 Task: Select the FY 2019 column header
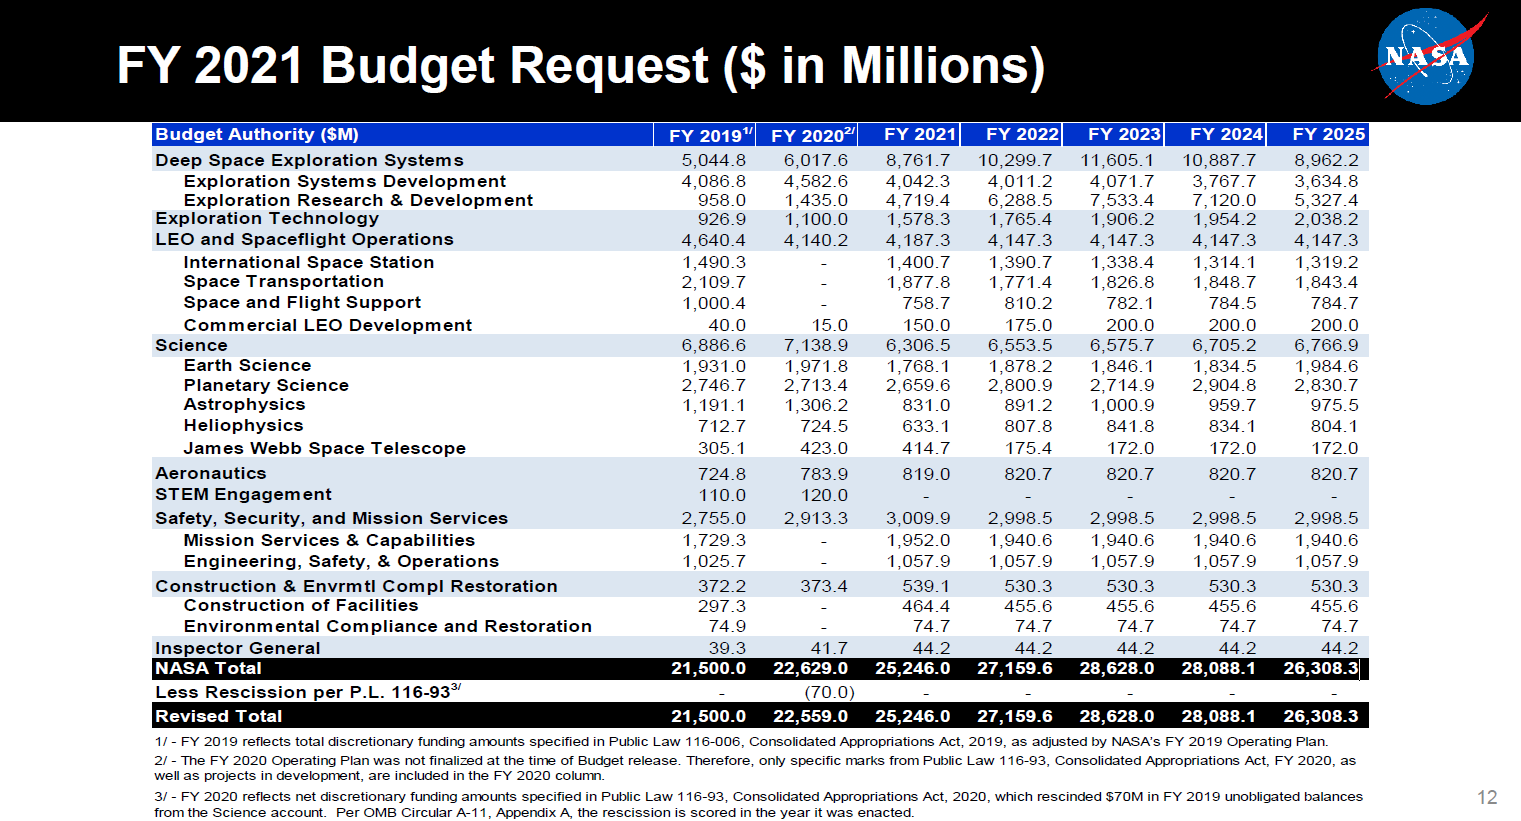coord(706,135)
